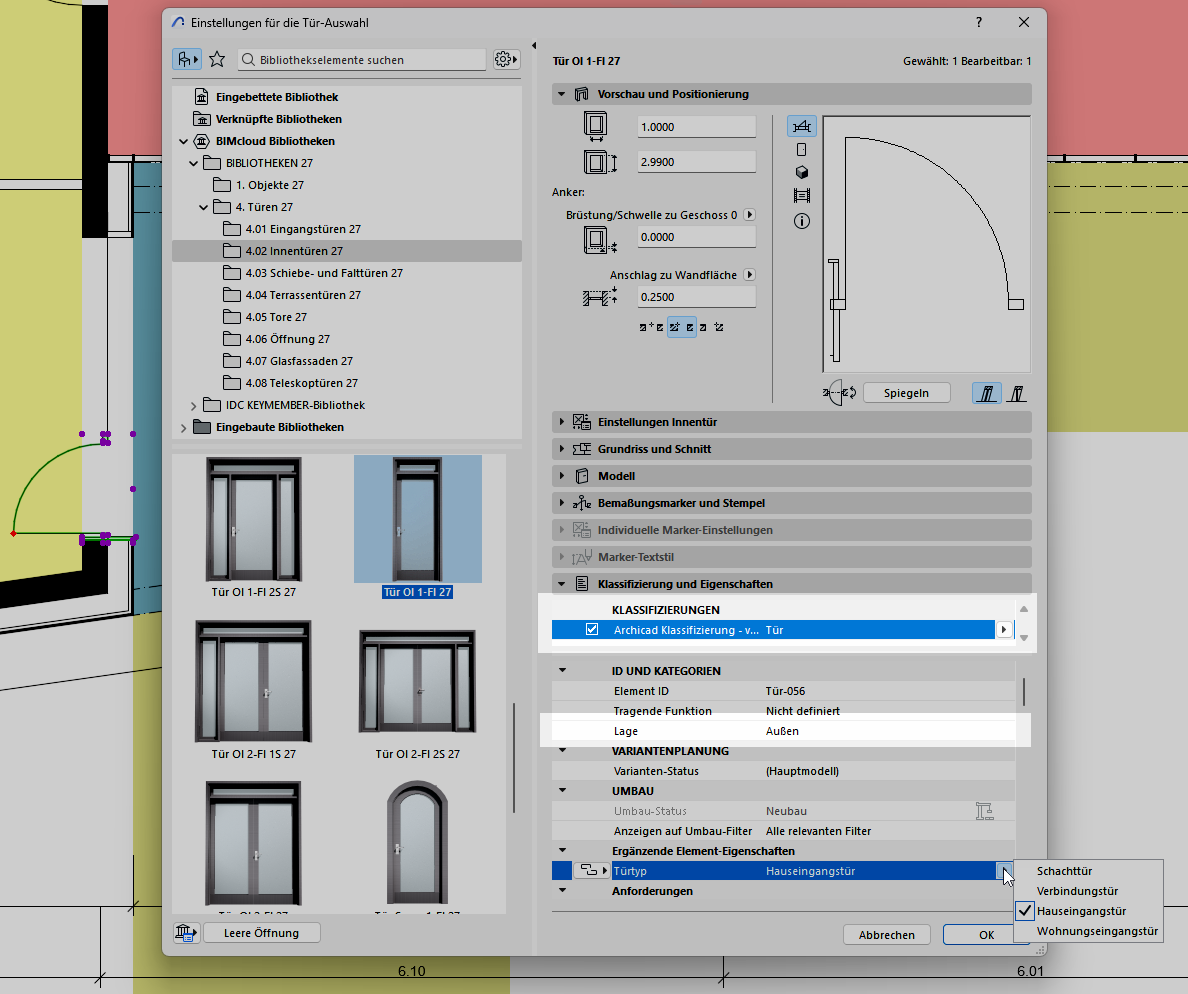Uncheck Archicad Klassifizierung checkbox
This screenshot has height=994, width=1188.
pos(592,630)
